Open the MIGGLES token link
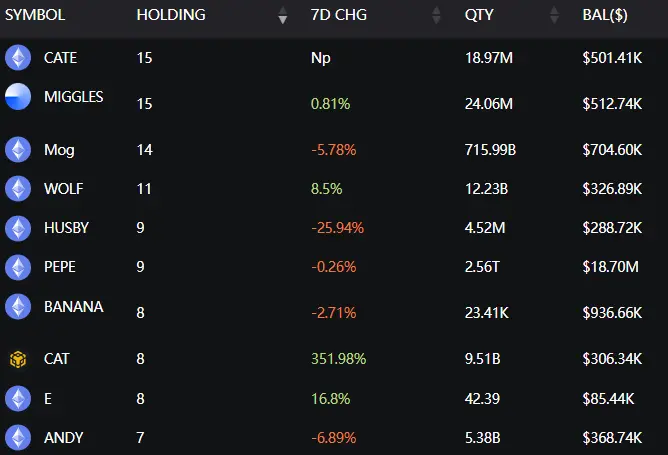The height and width of the screenshot is (455, 668). coord(73,97)
